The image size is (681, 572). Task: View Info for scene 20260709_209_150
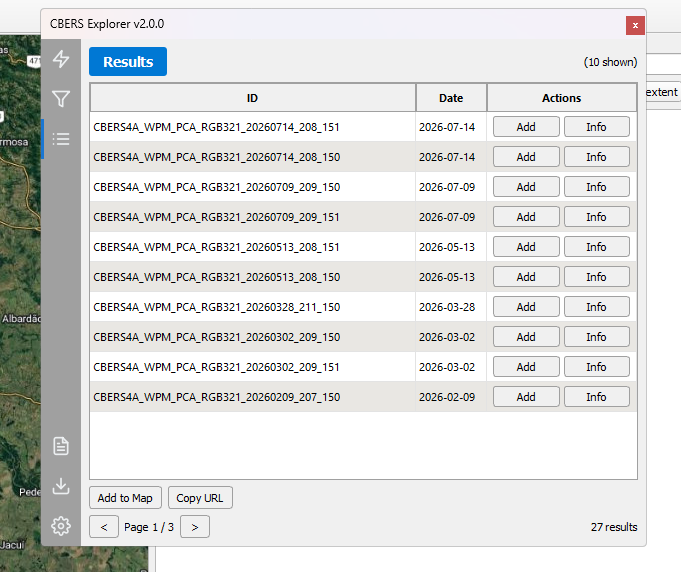tap(596, 187)
